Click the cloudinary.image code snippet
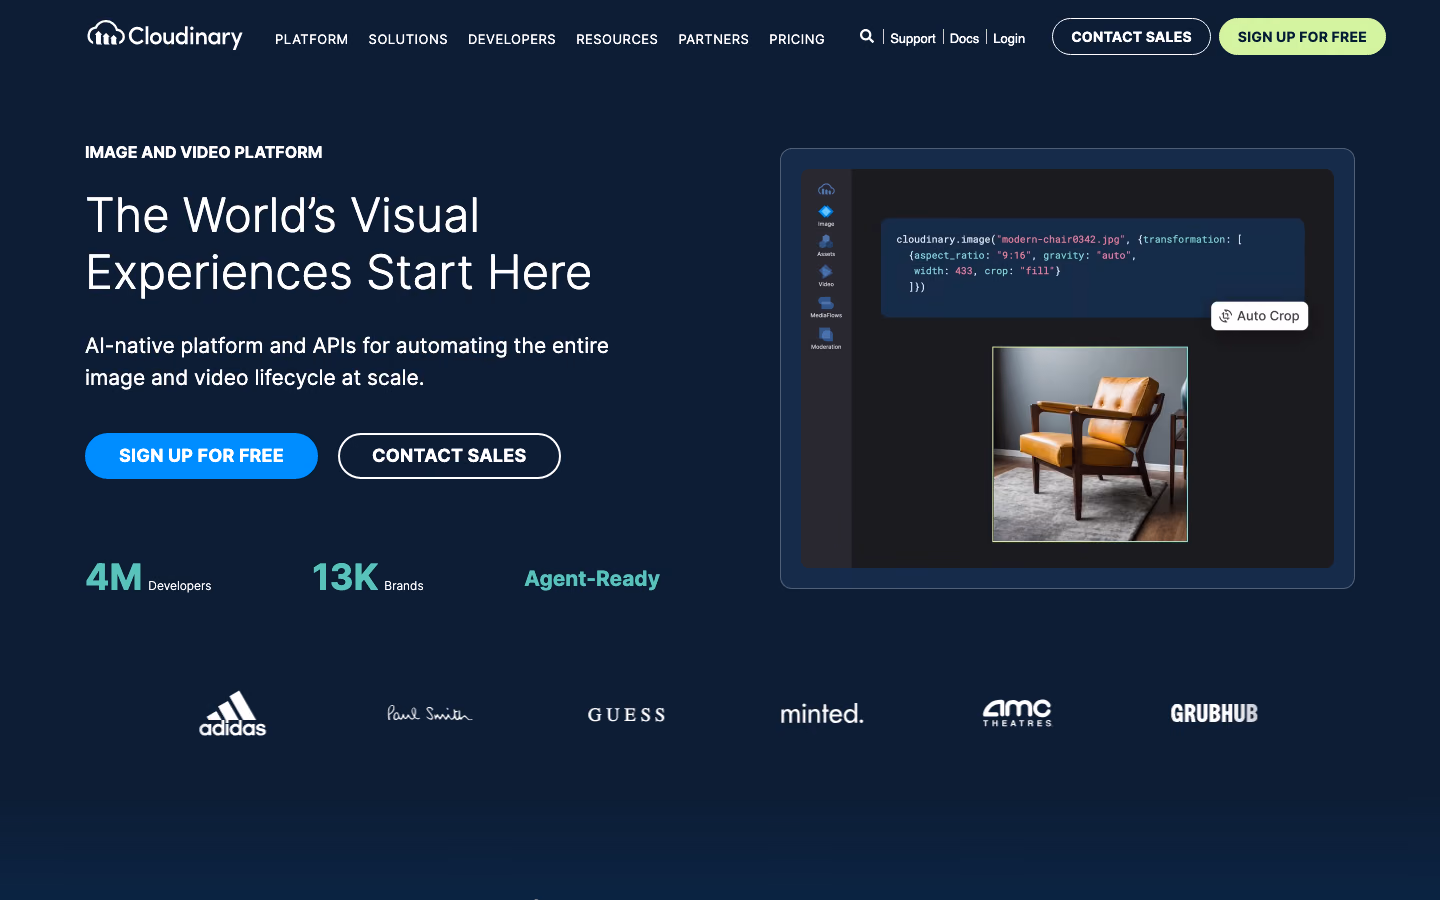This screenshot has height=900, width=1440. click(1092, 267)
